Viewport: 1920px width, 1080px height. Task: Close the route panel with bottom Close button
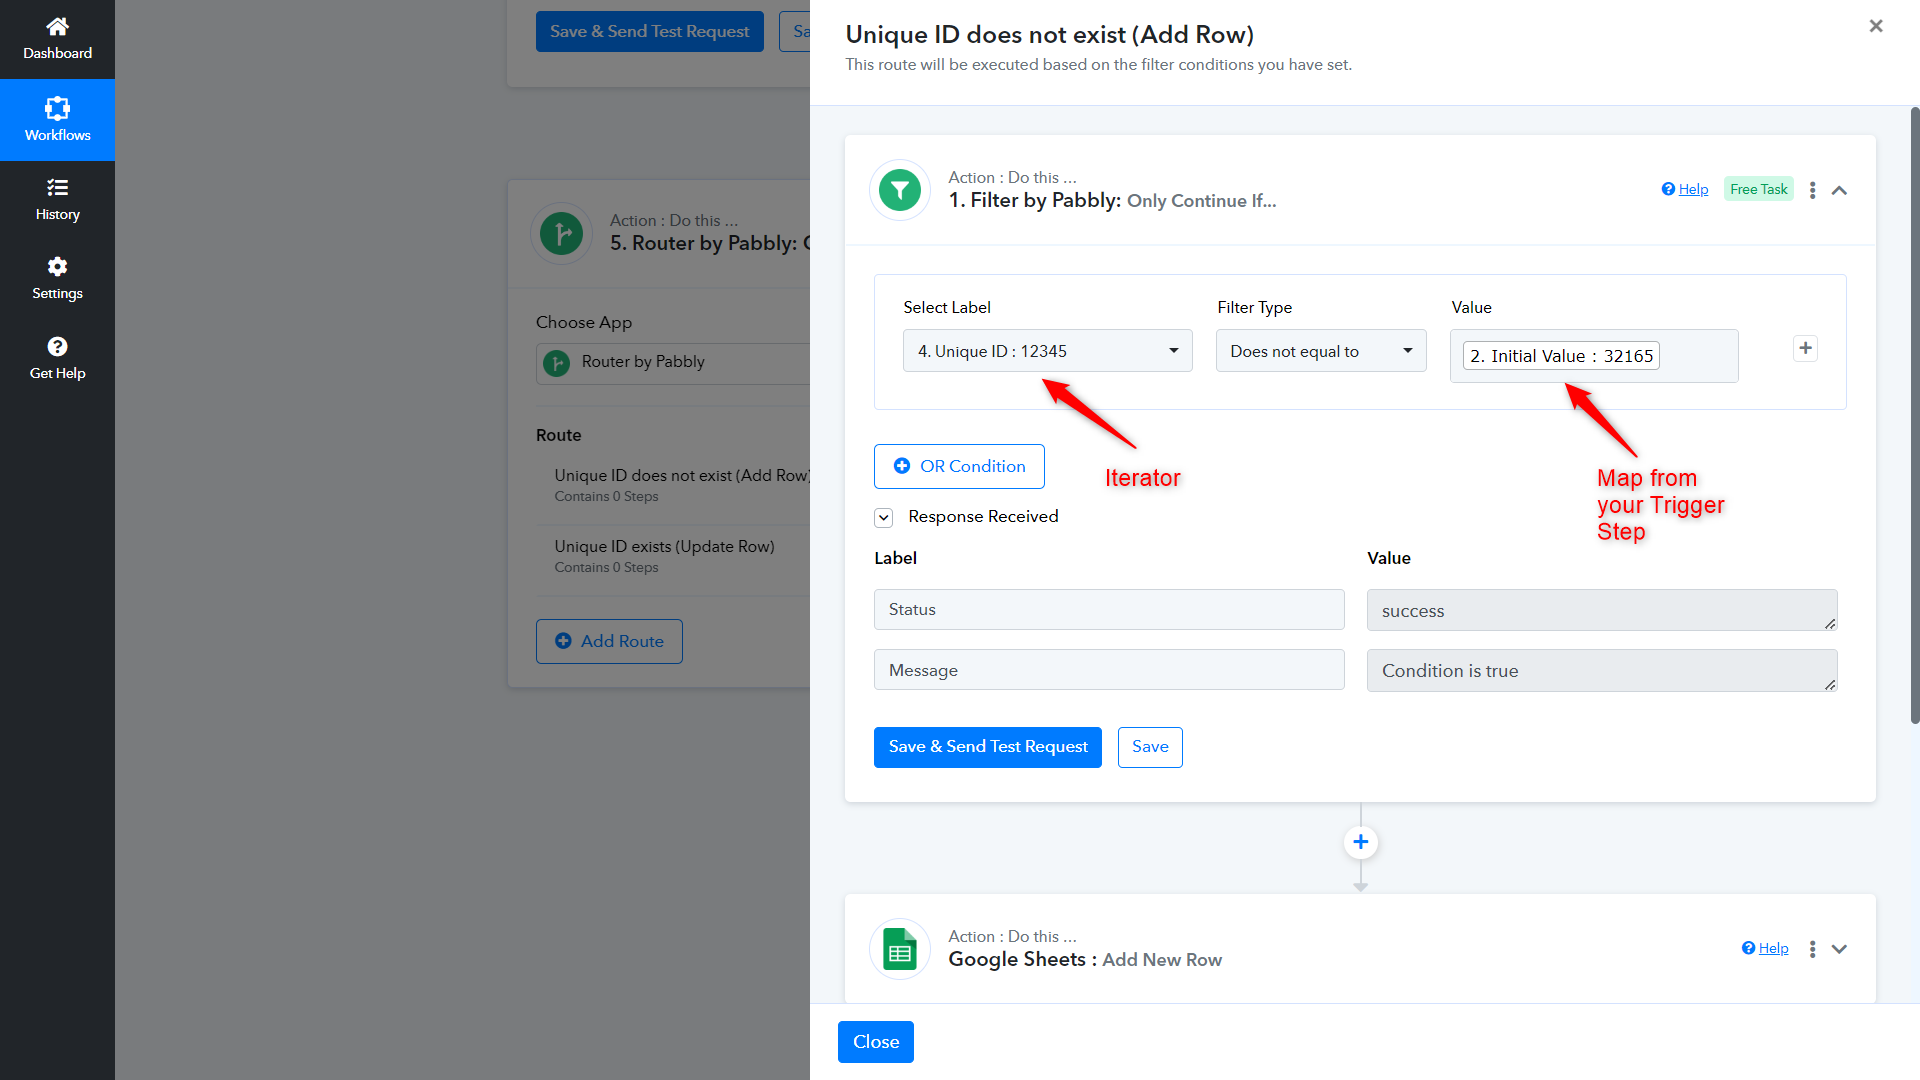pyautogui.click(x=876, y=1042)
